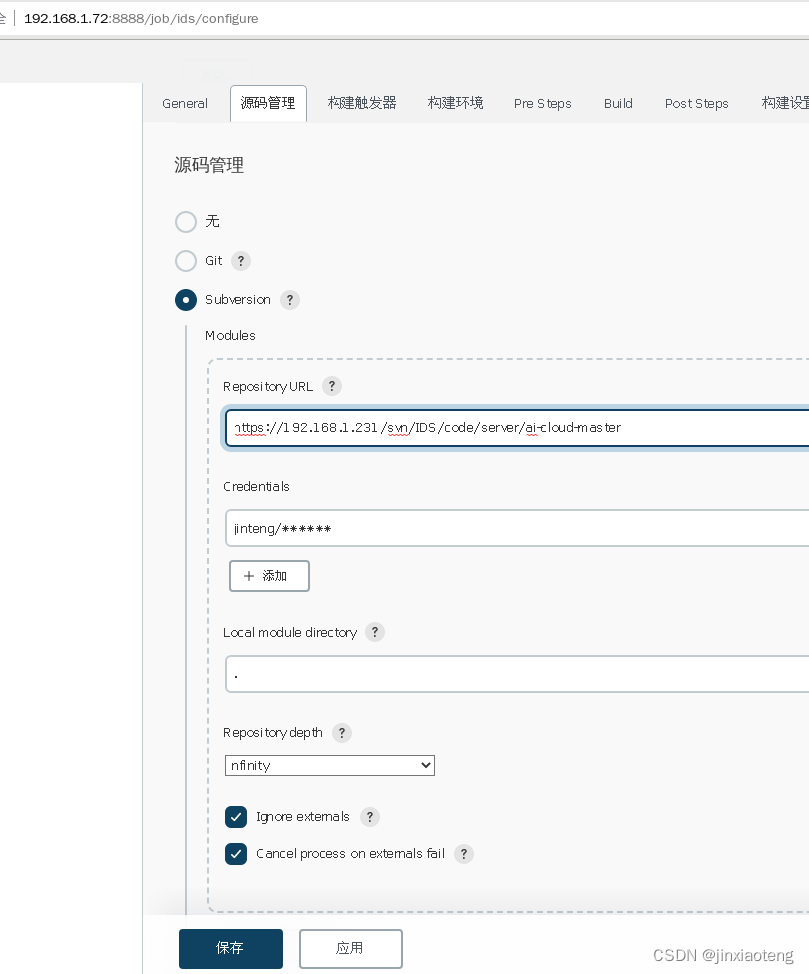Toggle the Ignore externals checkbox
This screenshot has width=809, height=974.
236,817
